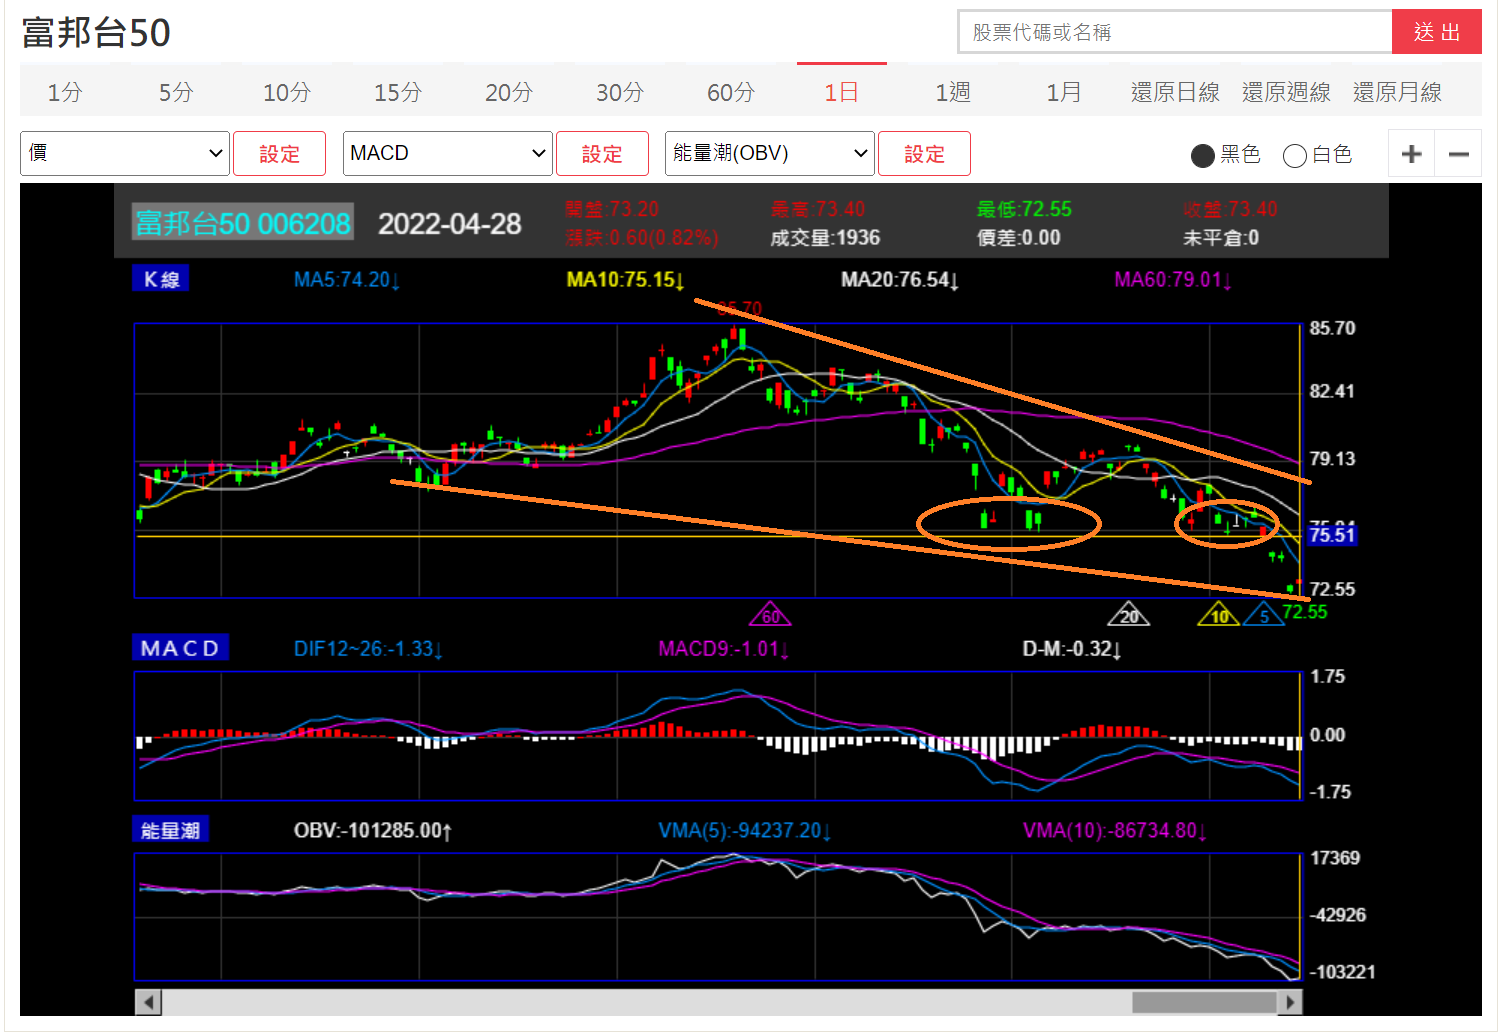The width and height of the screenshot is (1500, 1034).
Task: Click the MA60:79.01 legend text
Action: pyautogui.click(x=1173, y=280)
